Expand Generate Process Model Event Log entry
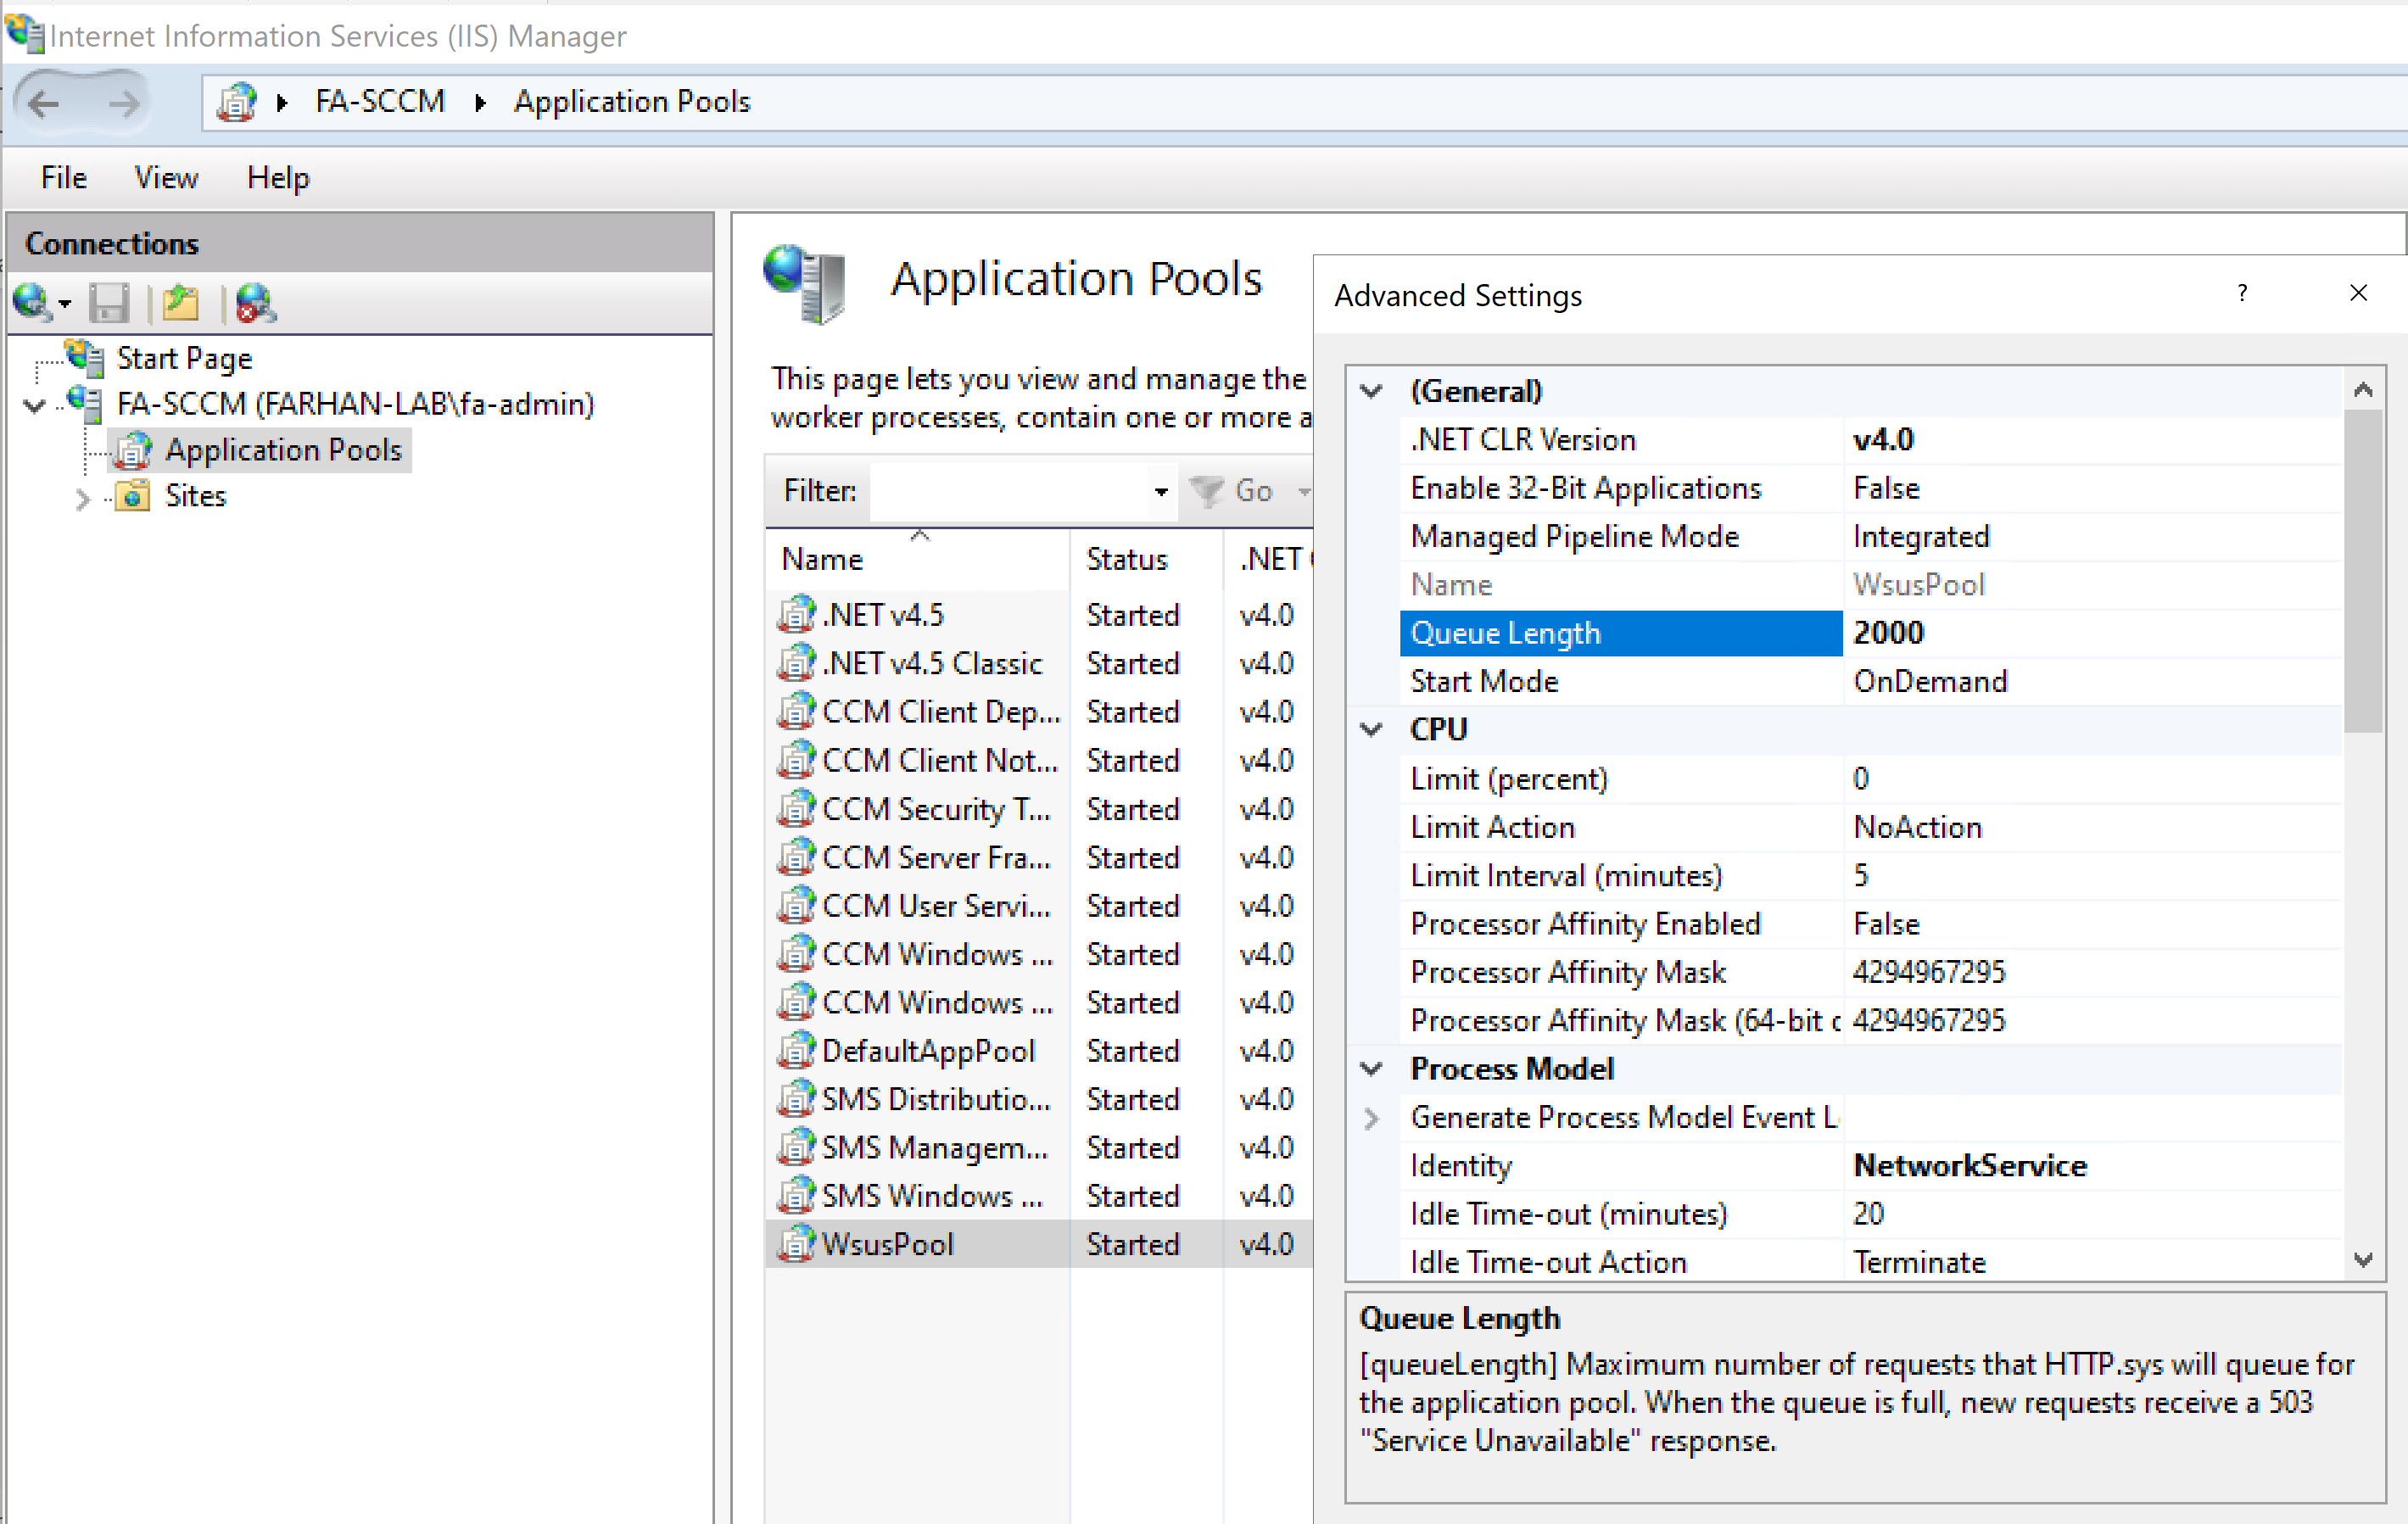 coord(1372,1118)
